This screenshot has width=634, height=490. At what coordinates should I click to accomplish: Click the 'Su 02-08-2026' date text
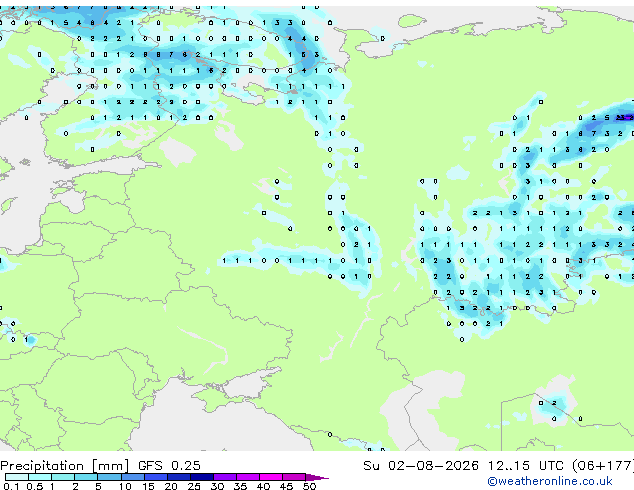coord(421,466)
